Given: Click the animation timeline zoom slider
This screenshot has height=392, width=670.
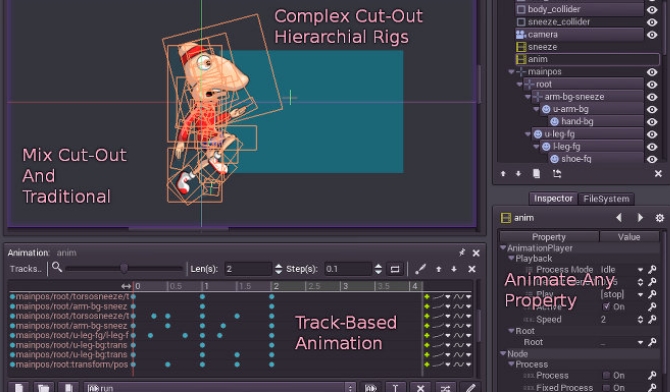Looking at the screenshot, I should pyautogui.click(x=123, y=268).
